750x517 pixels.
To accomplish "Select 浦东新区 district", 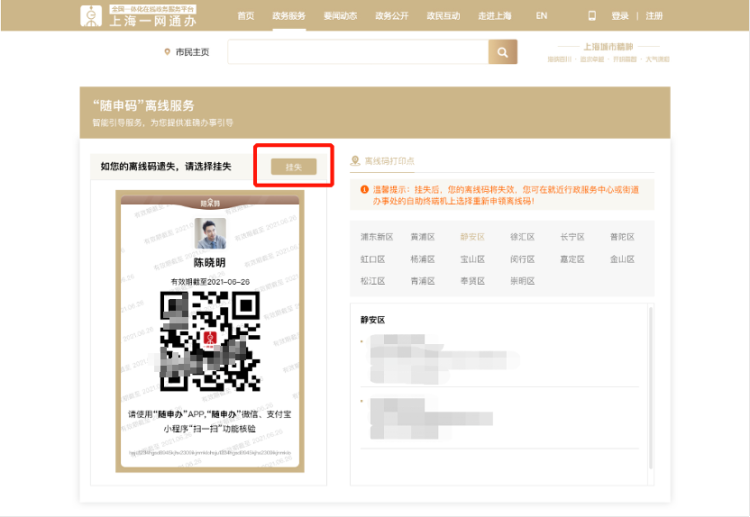I will (x=377, y=237).
